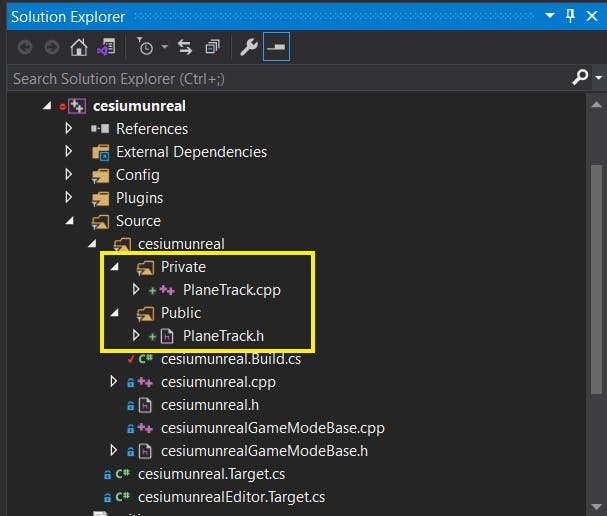The width and height of the screenshot is (607, 516).
Task: Select cesiumunrealGameModeBase.cpp file
Action: (273, 428)
